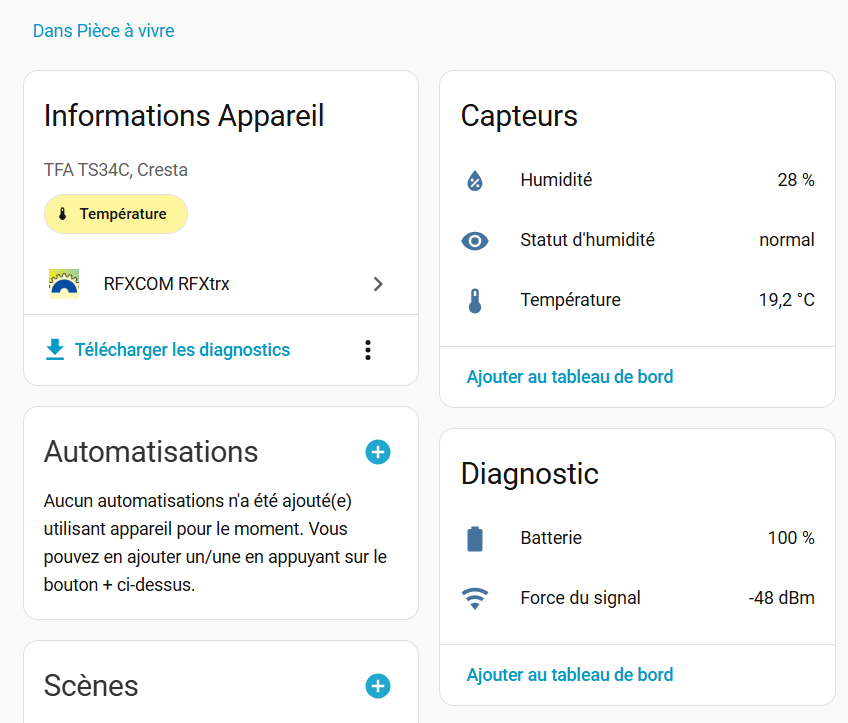Click the humidity water drop icon
This screenshot has height=723, width=848.
pyautogui.click(x=475, y=181)
